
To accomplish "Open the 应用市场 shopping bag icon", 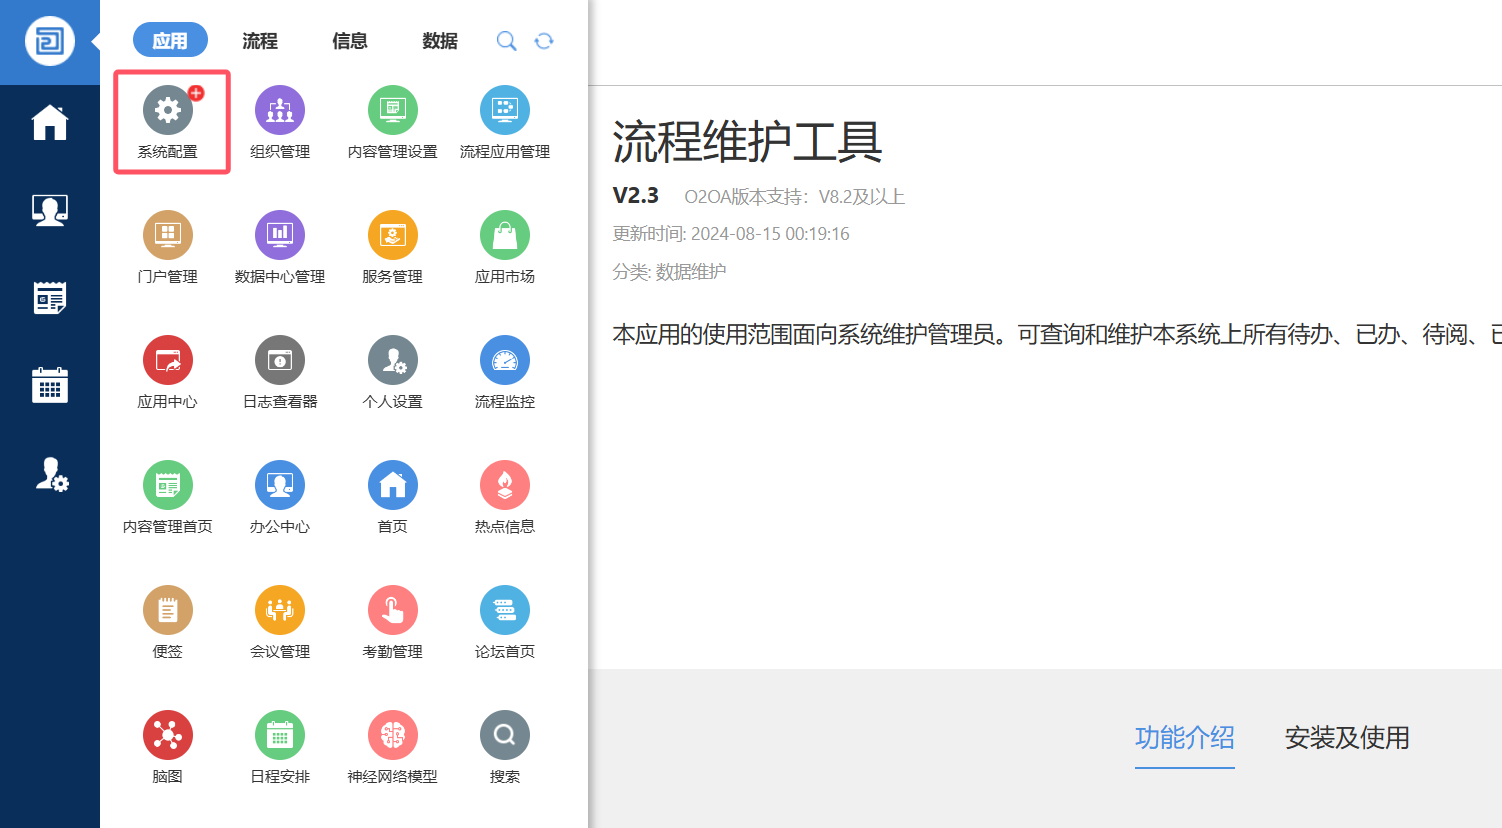I will 504,236.
